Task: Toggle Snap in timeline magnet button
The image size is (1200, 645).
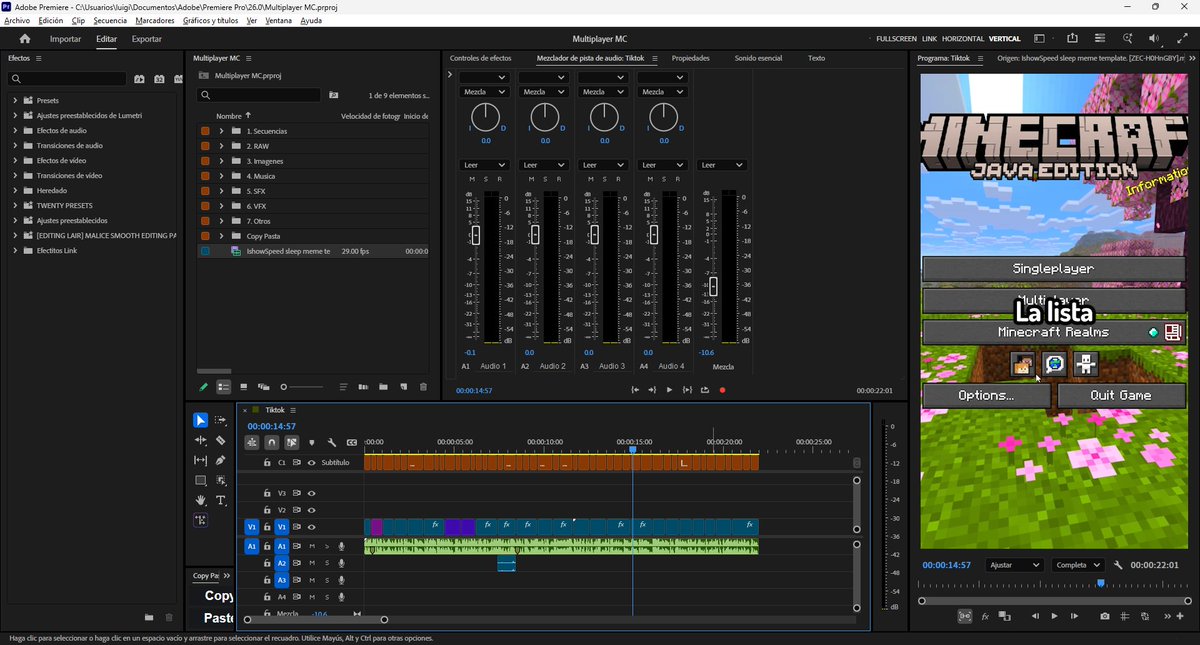Action: point(271,442)
